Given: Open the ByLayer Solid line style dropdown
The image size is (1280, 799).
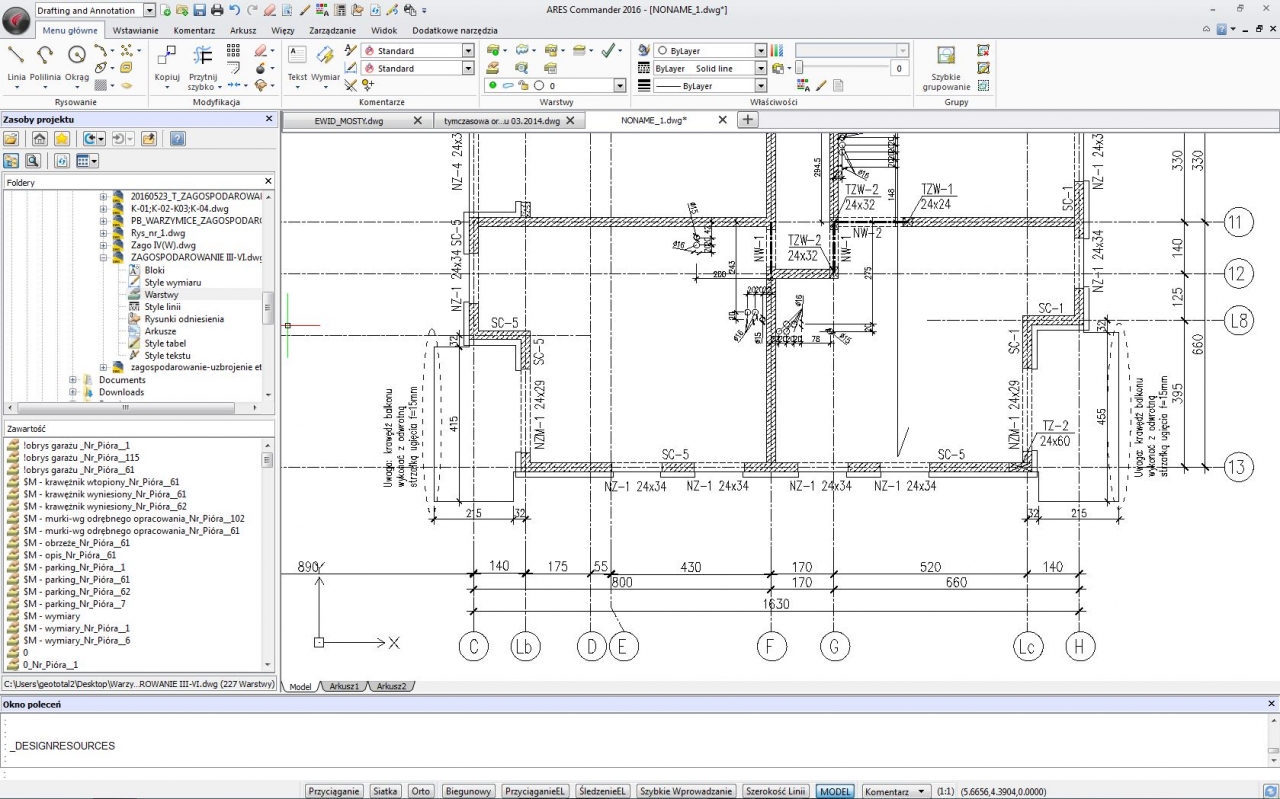Looking at the screenshot, I should 761,69.
